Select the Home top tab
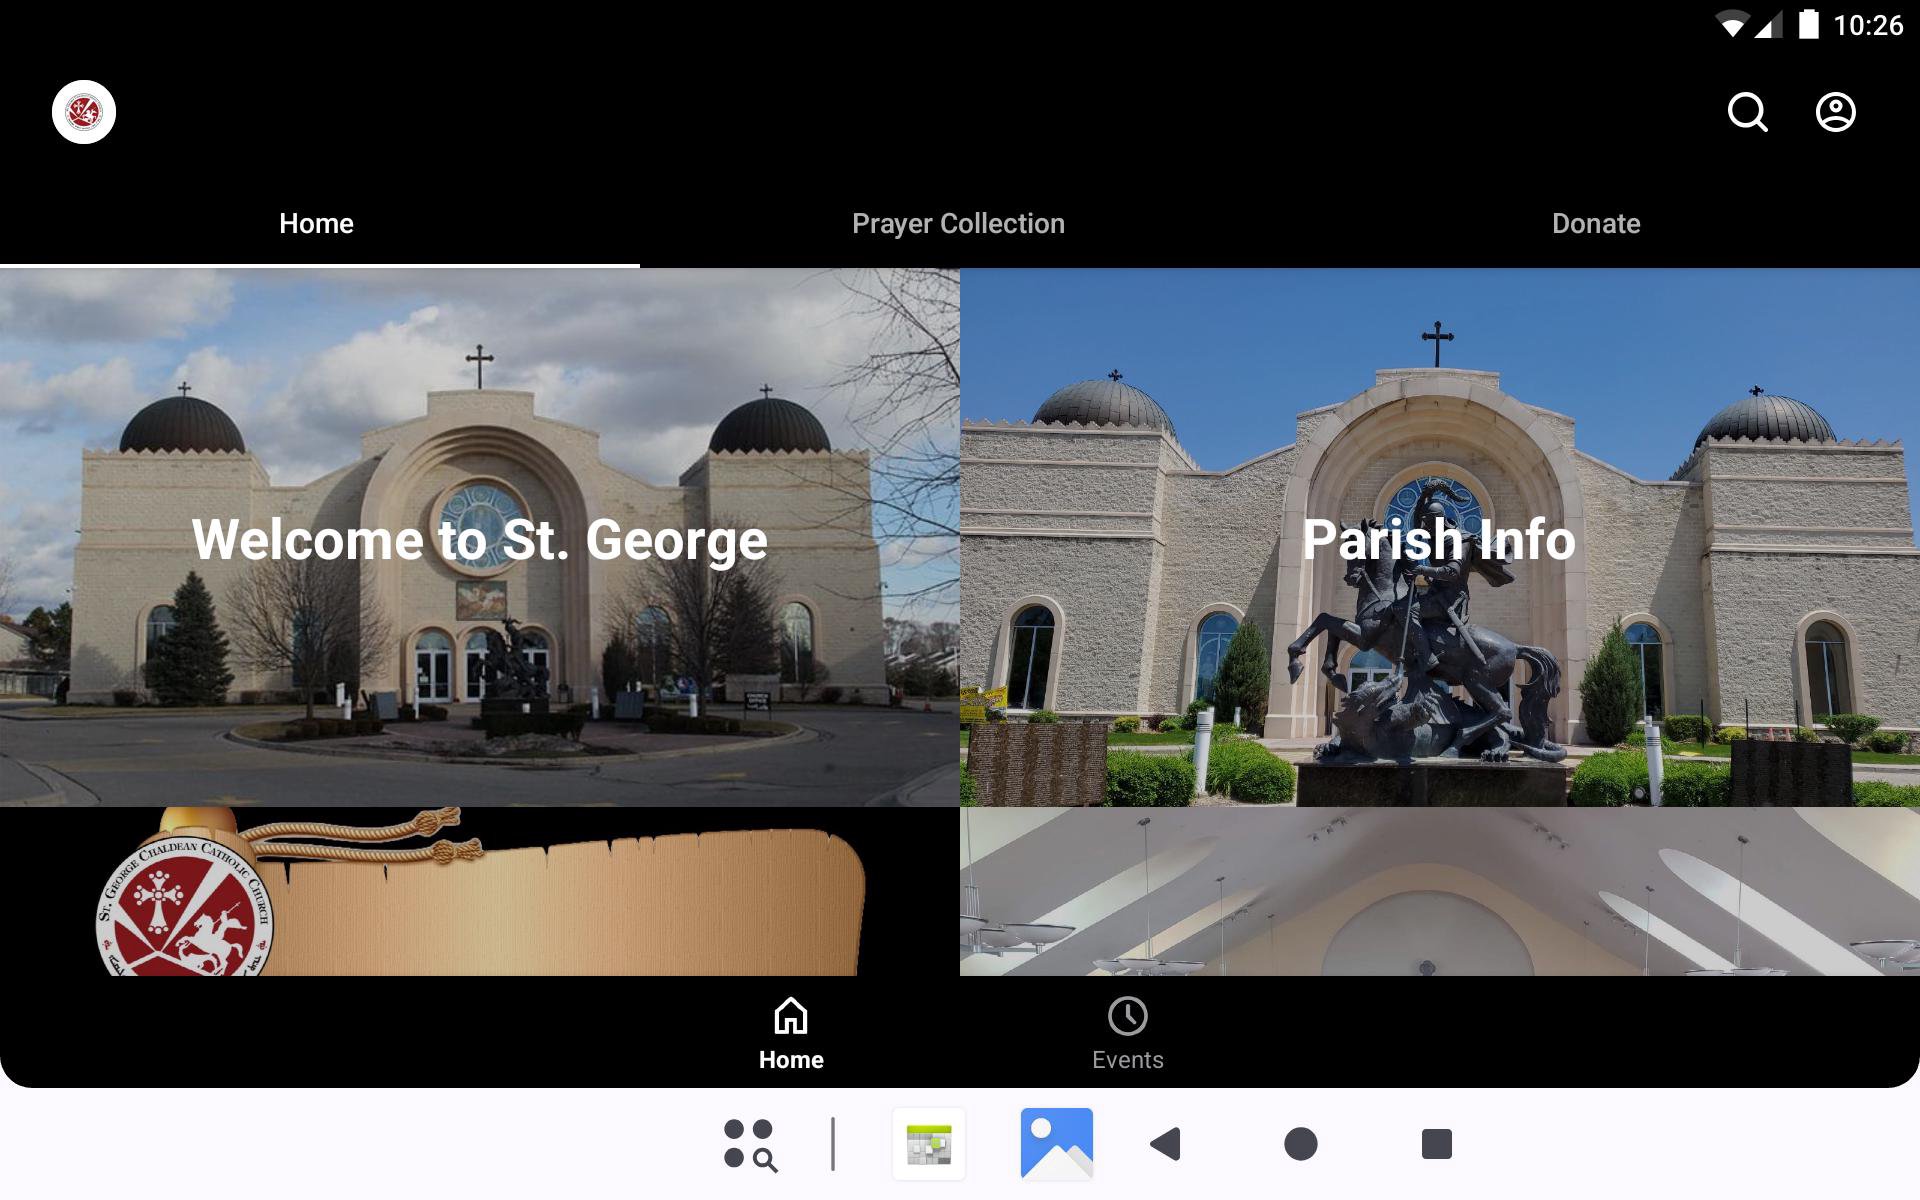This screenshot has width=1920, height=1200. 316,224
